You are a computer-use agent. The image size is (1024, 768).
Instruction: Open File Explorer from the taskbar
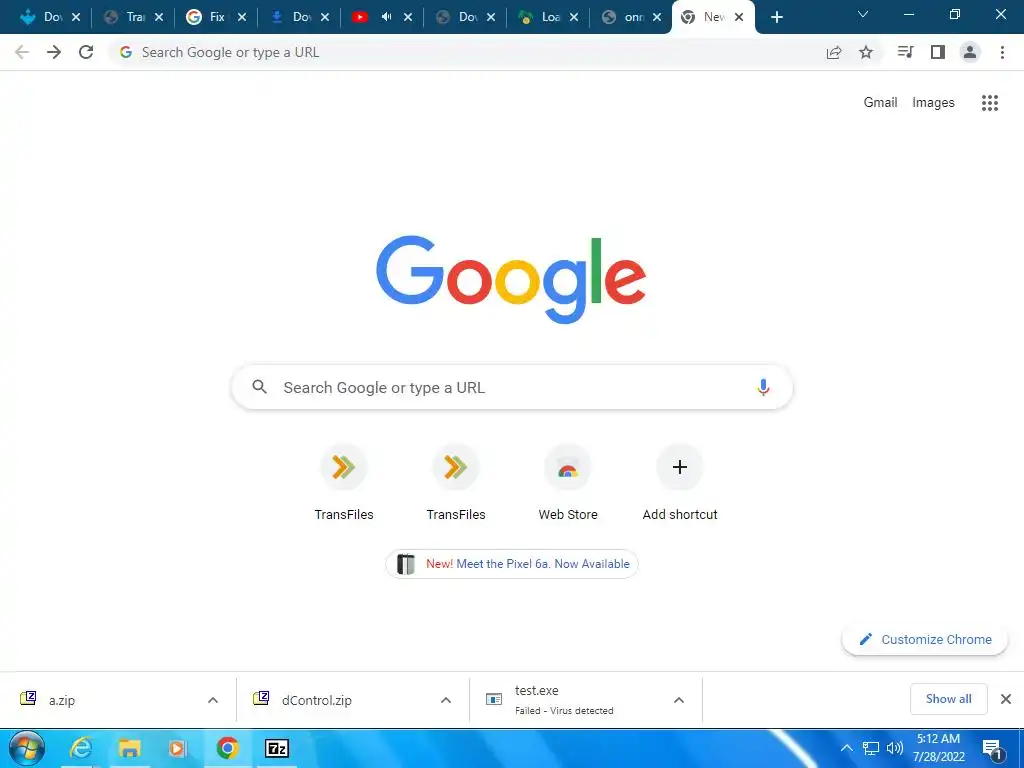pyautogui.click(x=129, y=748)
